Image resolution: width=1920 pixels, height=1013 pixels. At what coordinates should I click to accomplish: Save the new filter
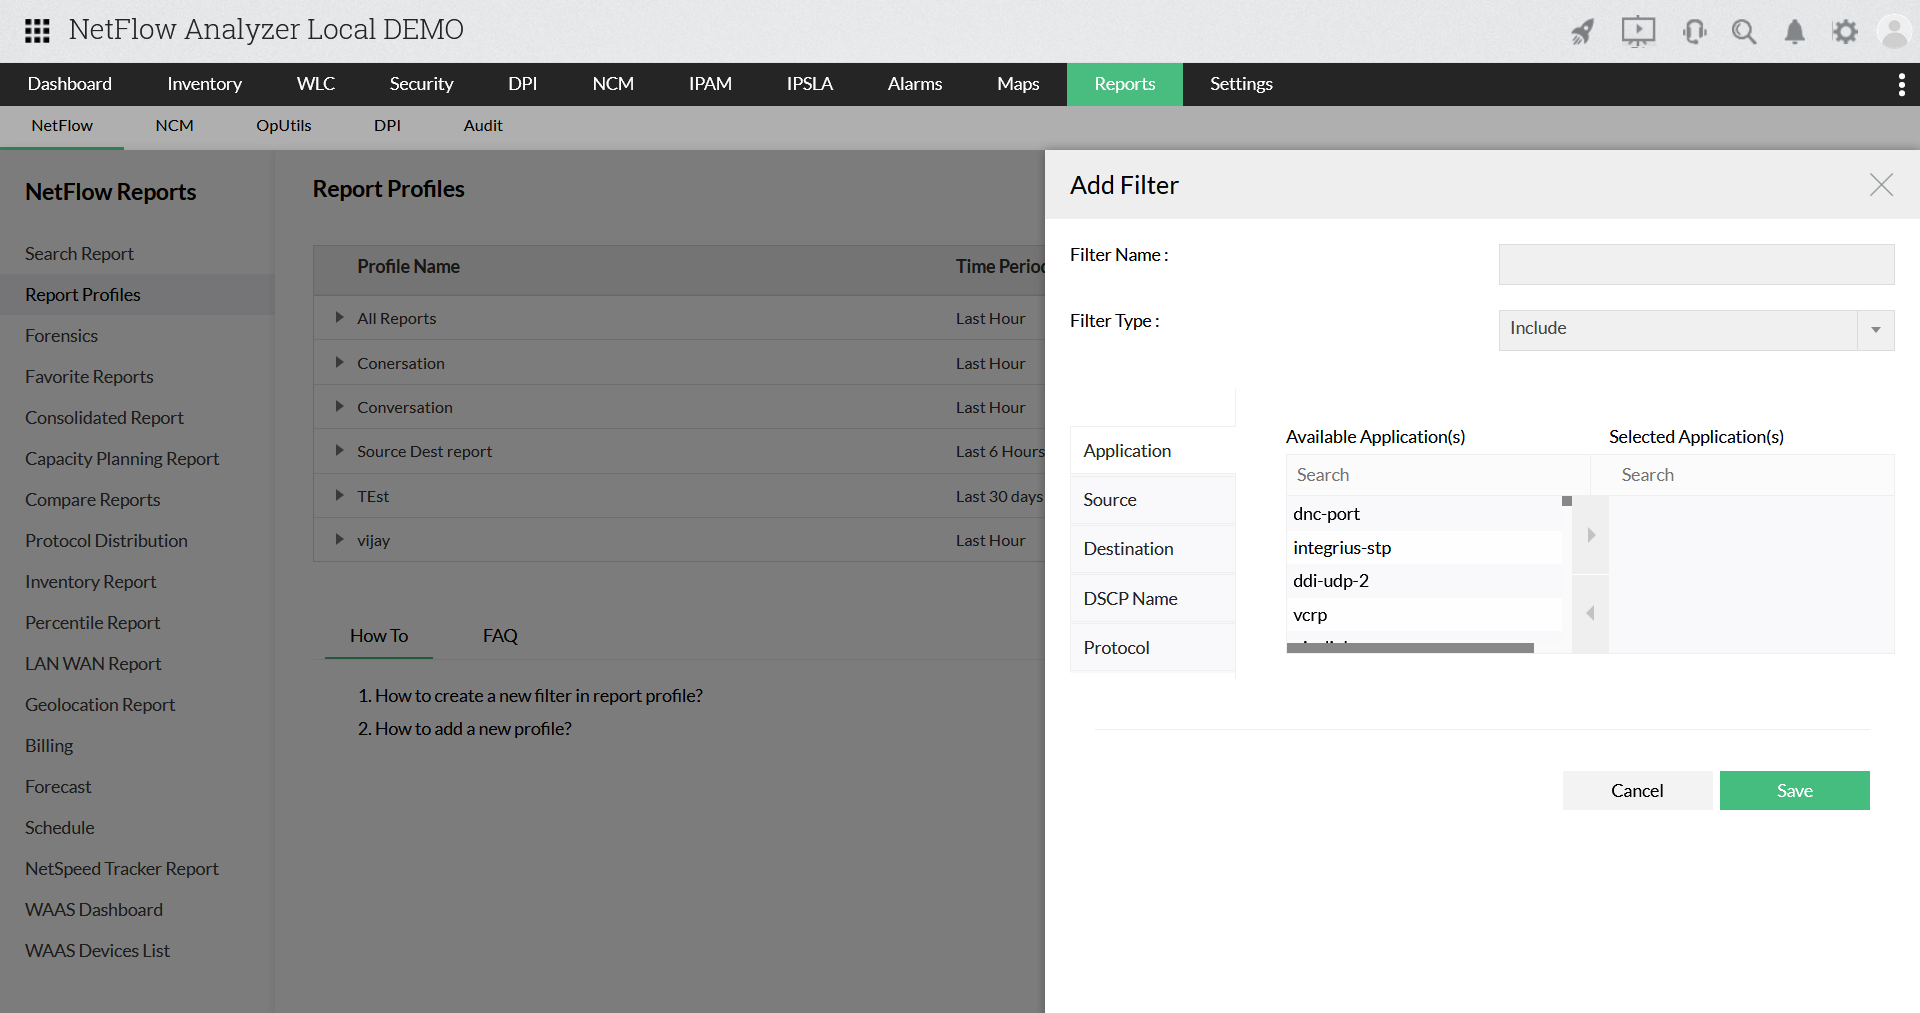tap(1795, 791)
